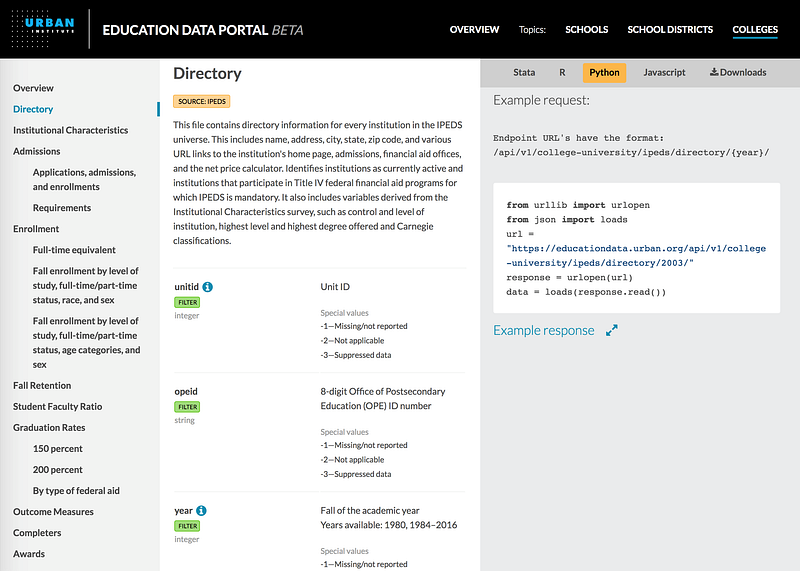This screenshot has width=800, height=571.
Task: Expand the Admissions section in sidebar
Action: (37, 151)
